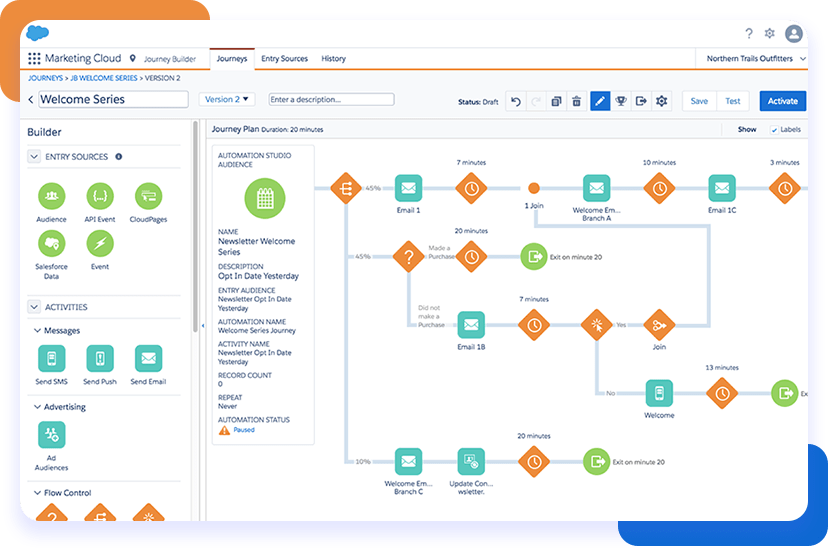
Task: Click the delete trash toolbar icon
Action: pyautogui.click(x=577, y=101)
